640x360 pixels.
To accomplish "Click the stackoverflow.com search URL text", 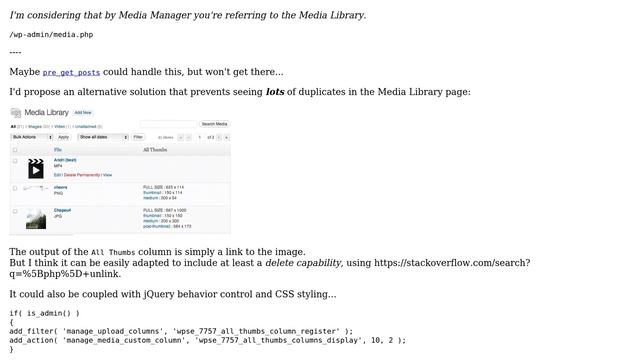I will 270,268.
